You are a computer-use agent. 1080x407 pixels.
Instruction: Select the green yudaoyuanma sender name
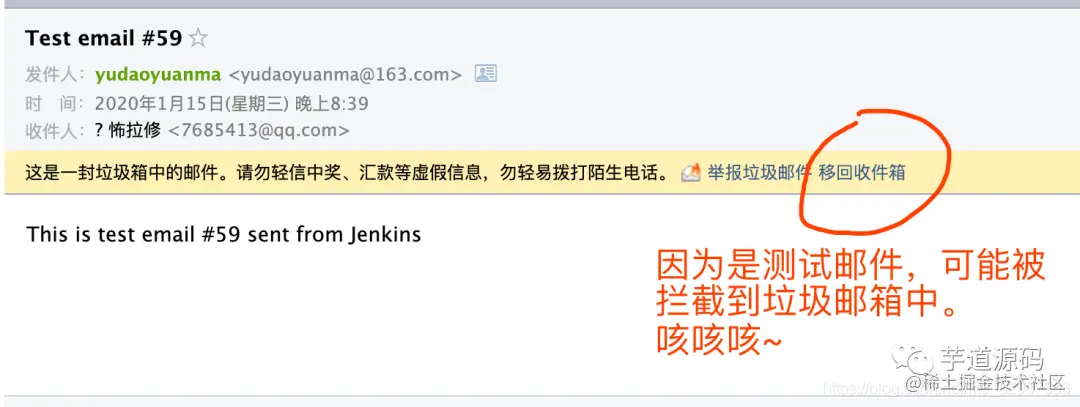158,74
